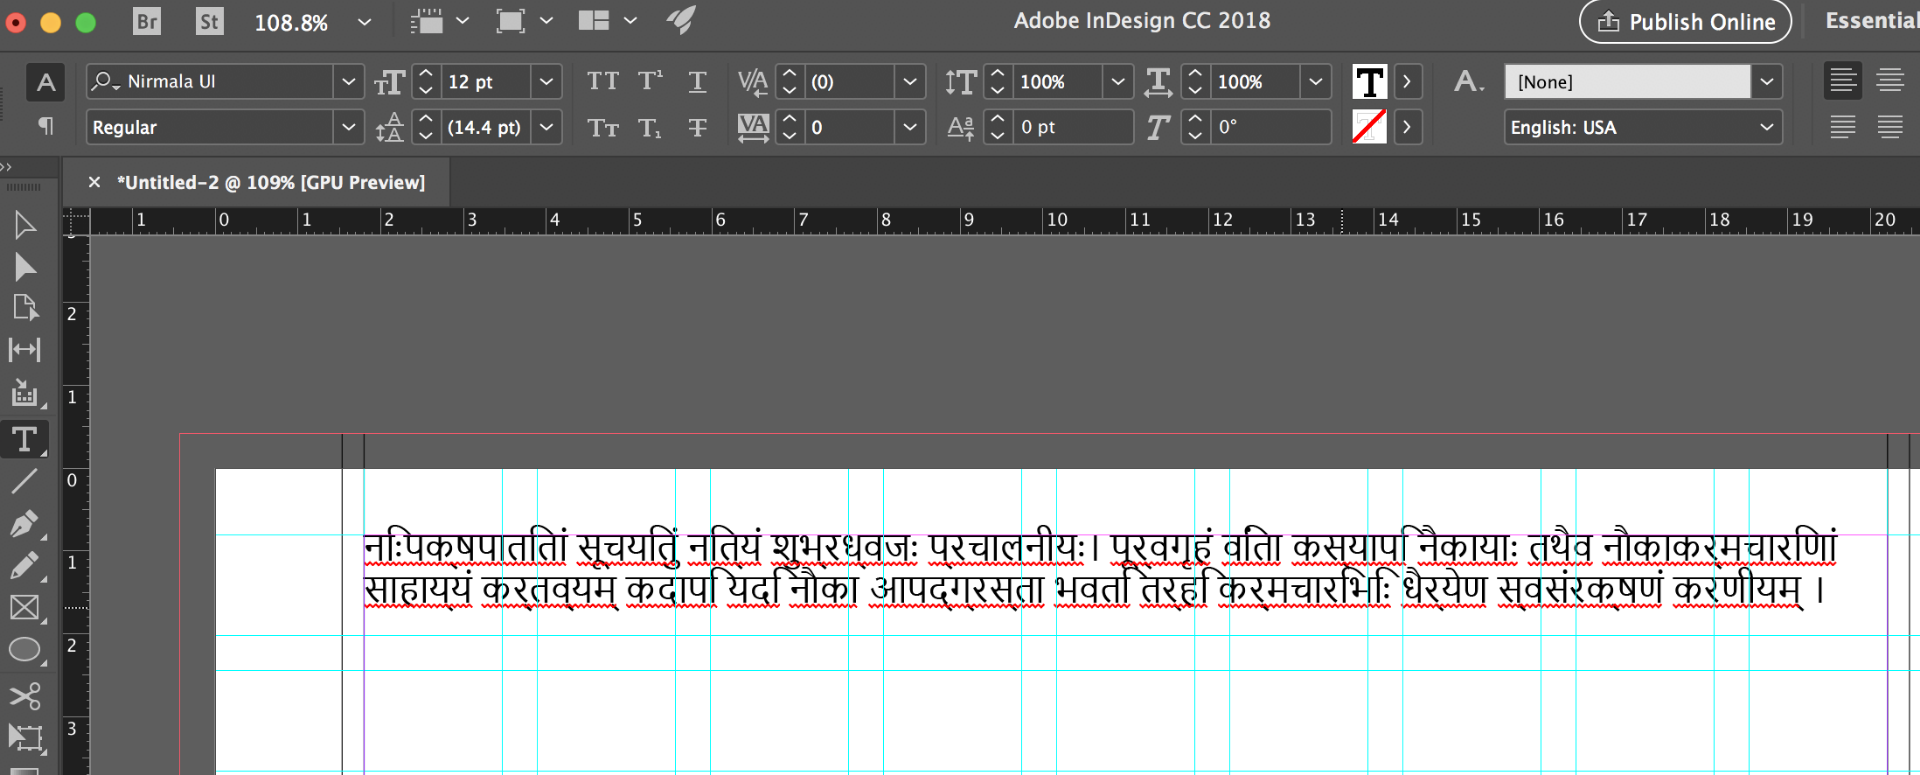Select the Selection tool
The width and height of the screenshot is (1920, 775).
click(25, 225)
